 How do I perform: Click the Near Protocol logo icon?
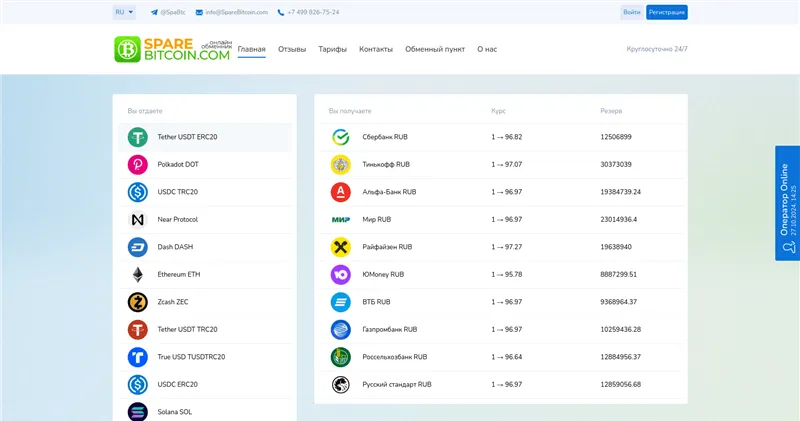[138, 220]
